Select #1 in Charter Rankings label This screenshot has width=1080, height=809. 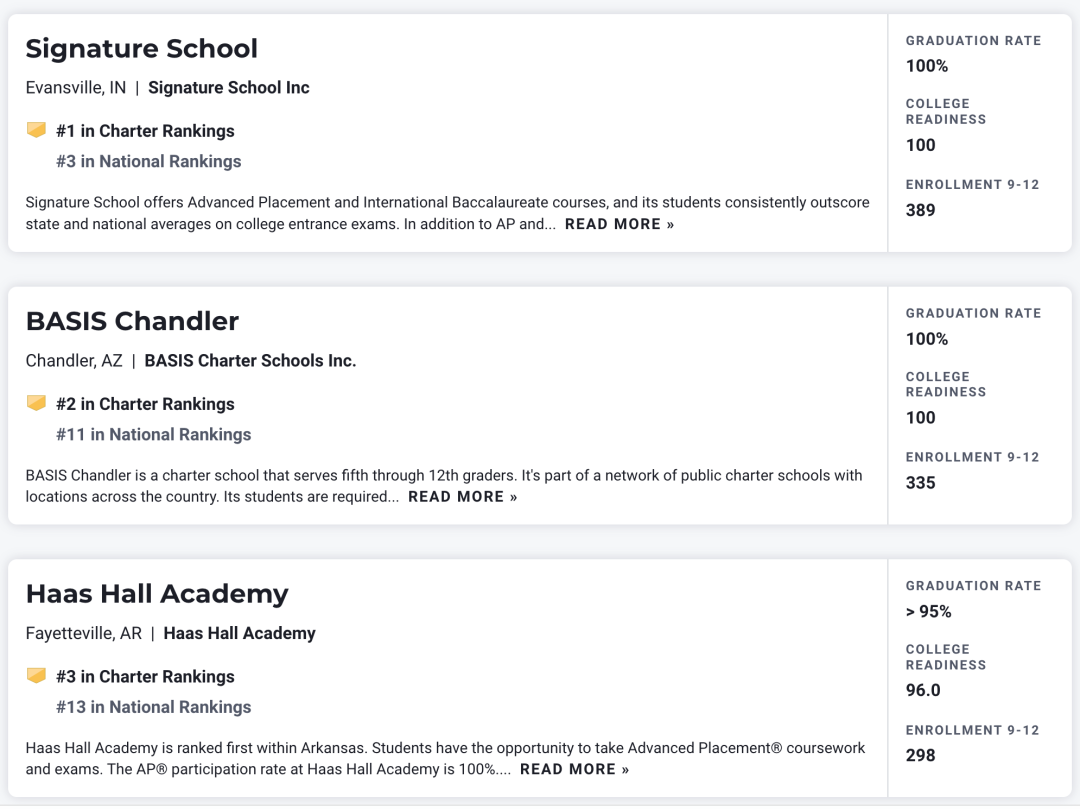point(145,131)
